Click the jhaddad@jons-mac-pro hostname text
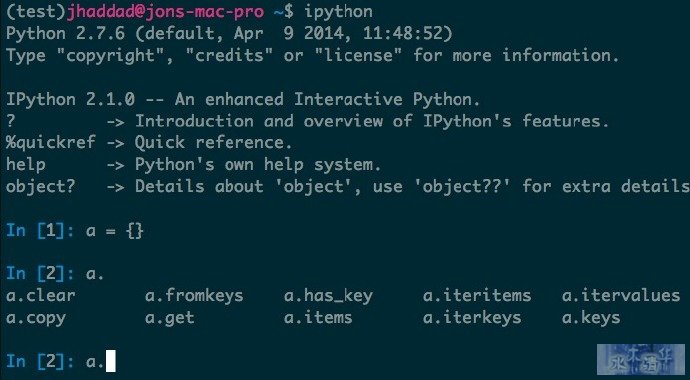 pyautogui.click(x=165, y=12)
